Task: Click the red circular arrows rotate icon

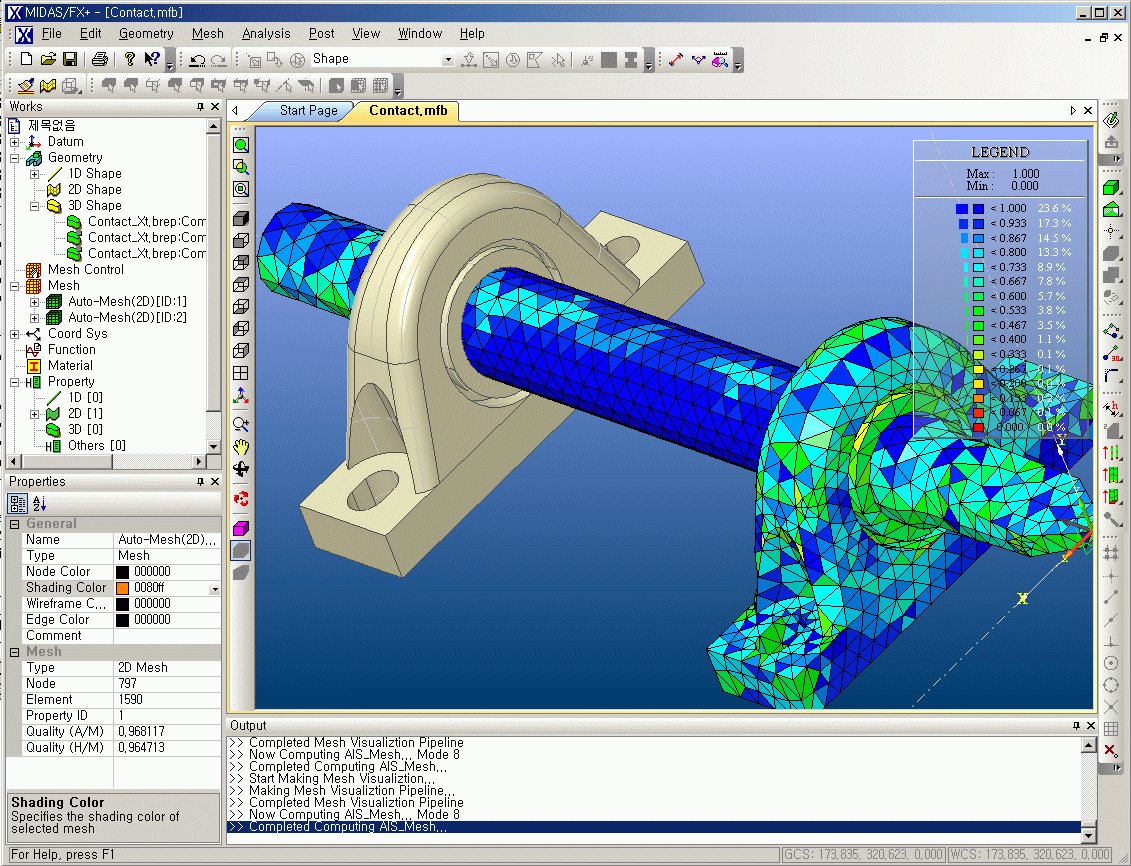Action: click(x=241, y=498)
